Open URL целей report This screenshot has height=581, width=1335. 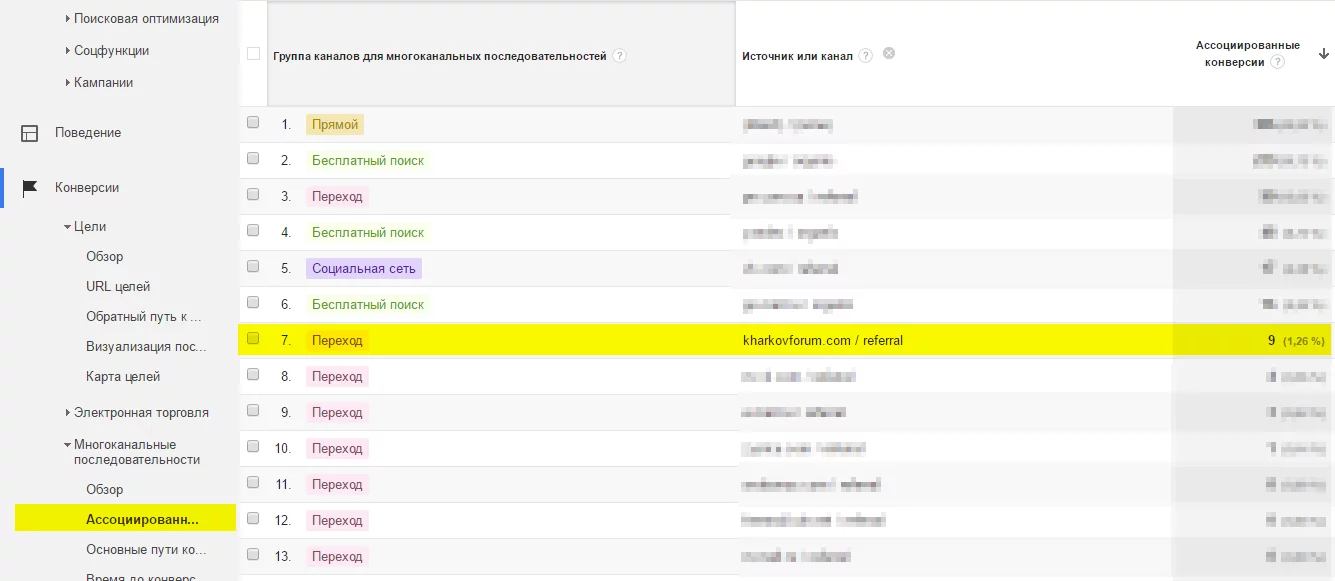point(118,287)
